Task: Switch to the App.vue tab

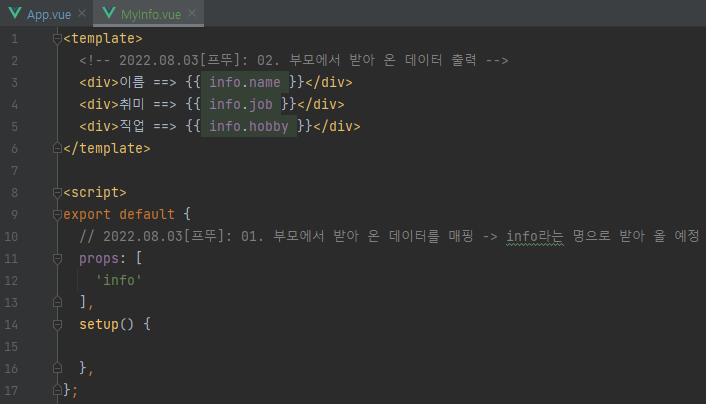Action: click(x=49, y=14)
